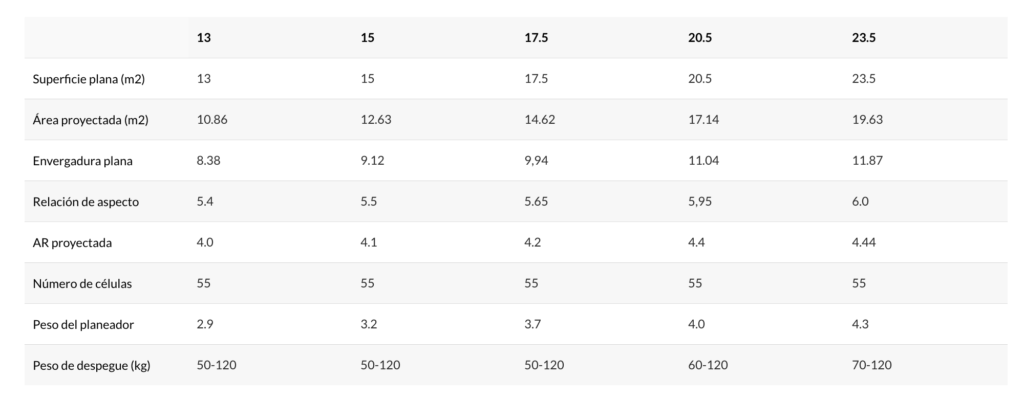1024x400 pixels.
Task: Select the Peso de despegue (kg) label
Action: pos(91,365)
